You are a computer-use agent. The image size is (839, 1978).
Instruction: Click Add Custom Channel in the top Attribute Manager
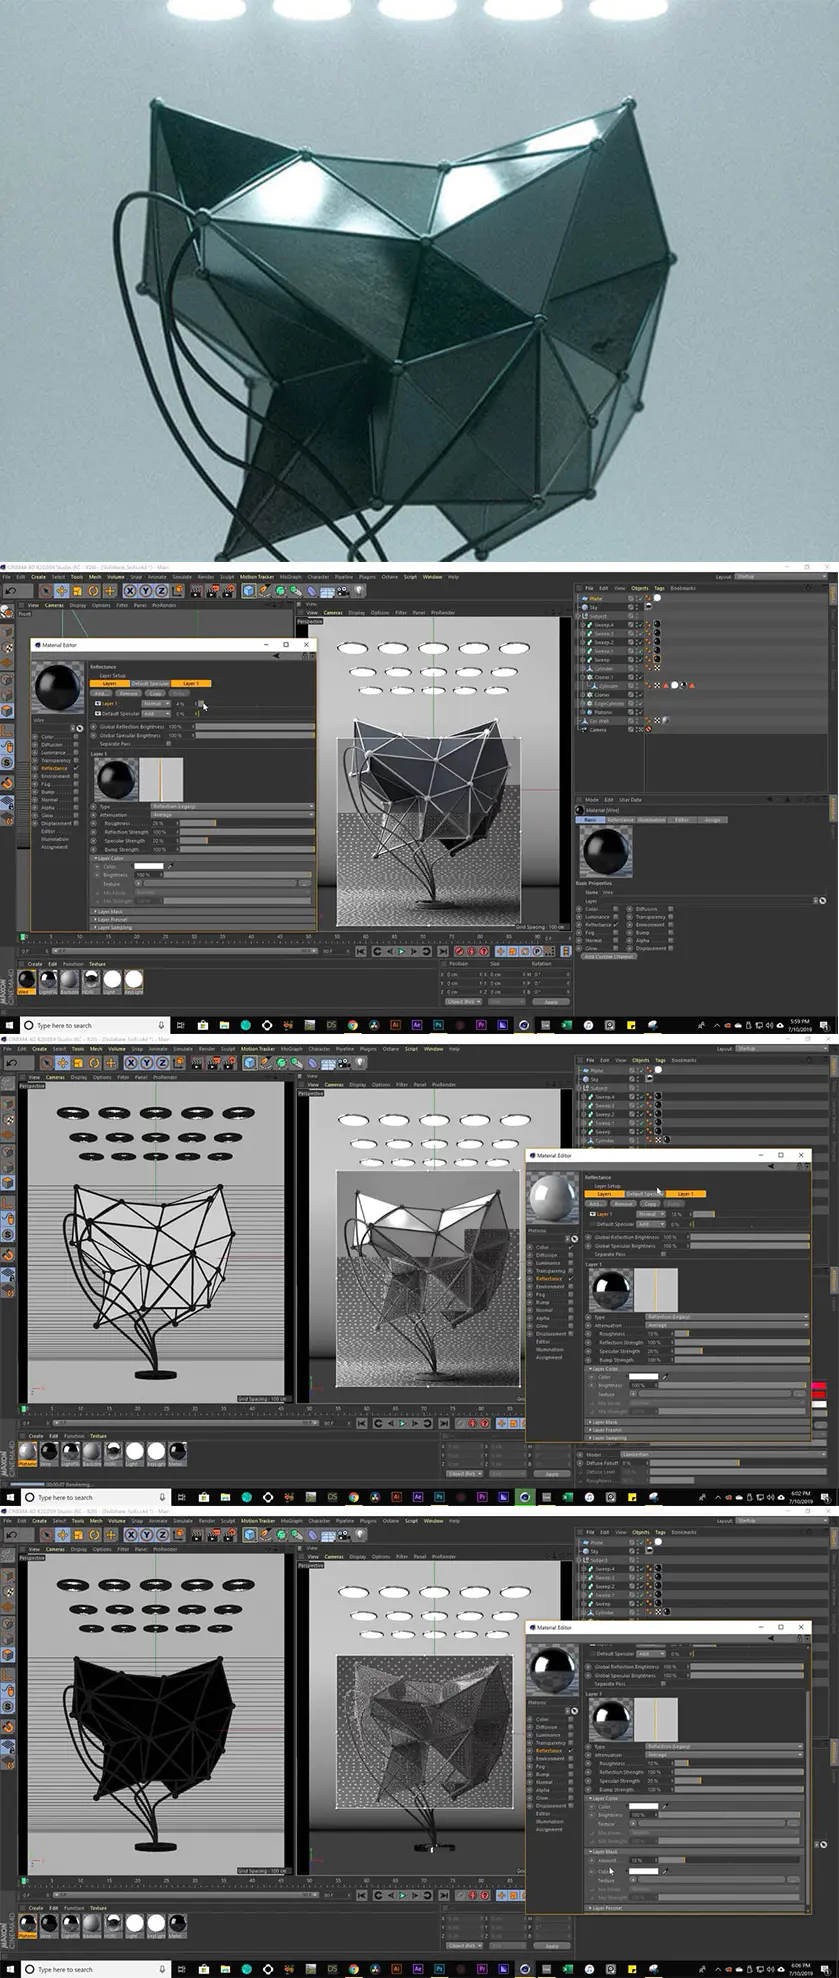608,956
